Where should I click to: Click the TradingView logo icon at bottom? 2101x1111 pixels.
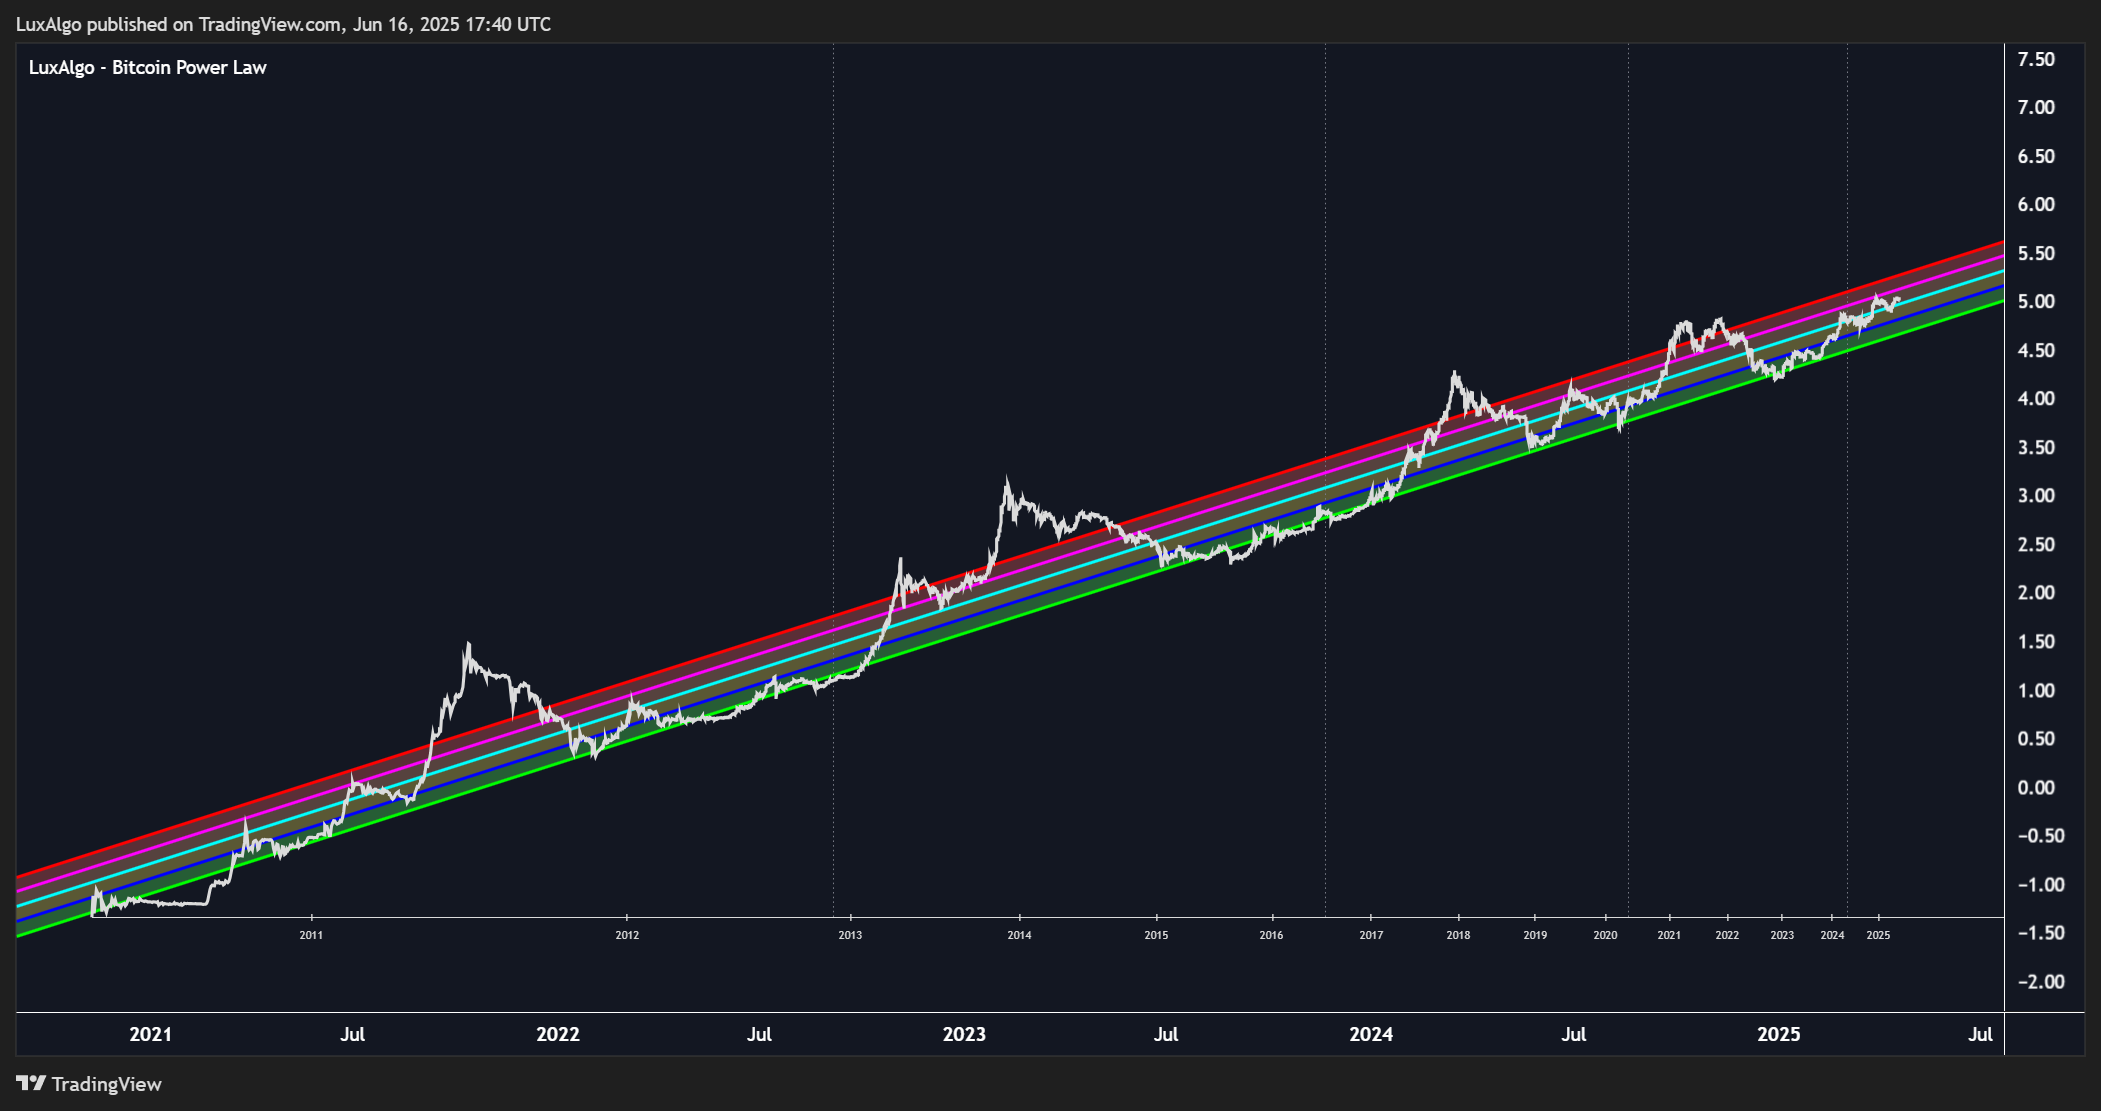coord(31,1083)
